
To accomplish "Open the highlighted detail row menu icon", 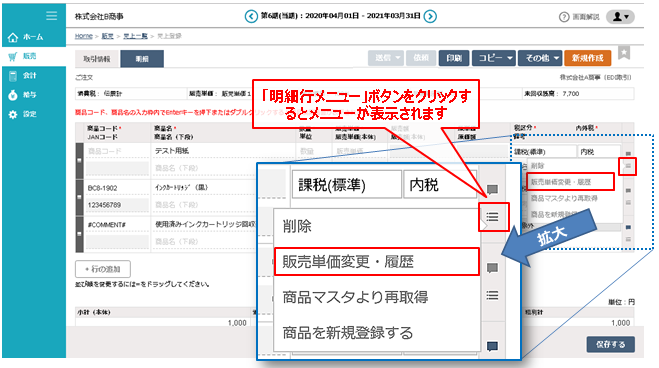I will tap(492, 217).
